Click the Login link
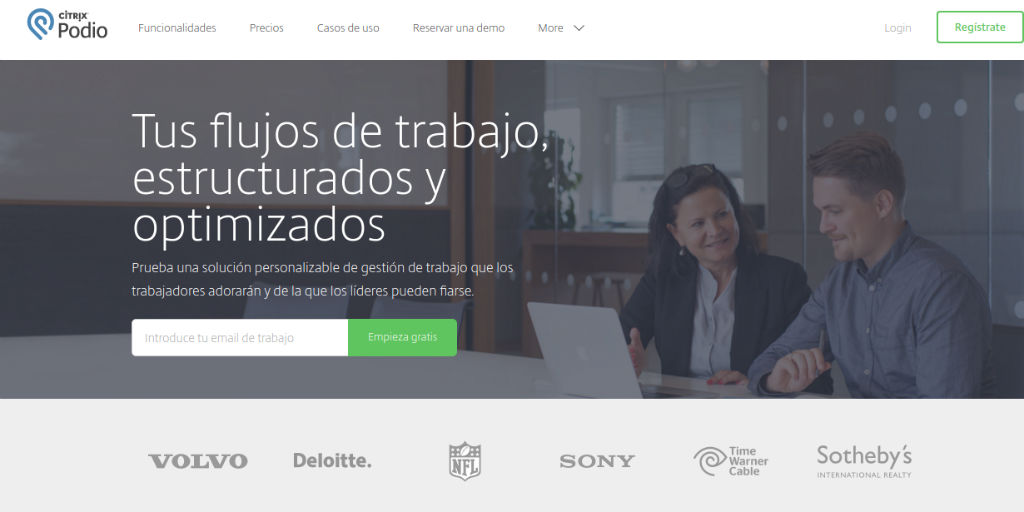The width and height of the screenshot is (1024, 512). click(897, 28)
